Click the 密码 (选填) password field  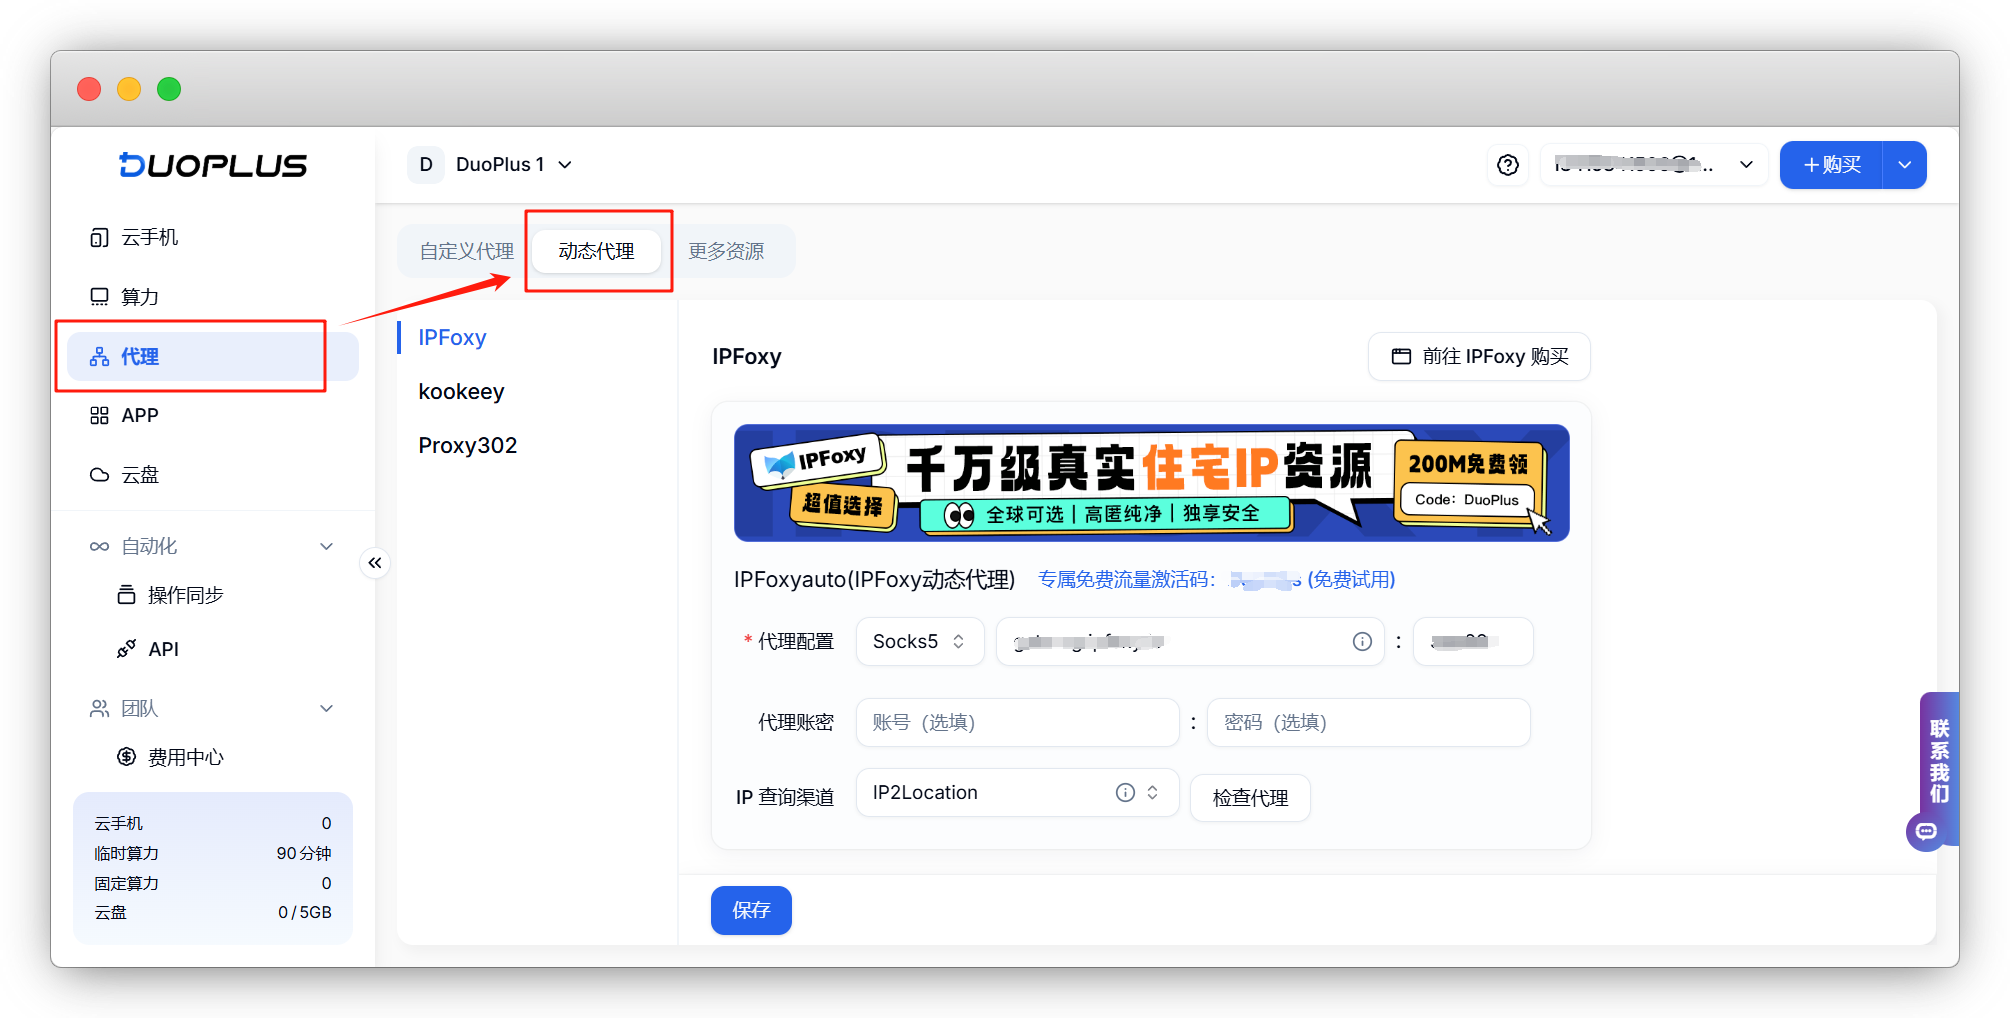[x=1368, y=722]
